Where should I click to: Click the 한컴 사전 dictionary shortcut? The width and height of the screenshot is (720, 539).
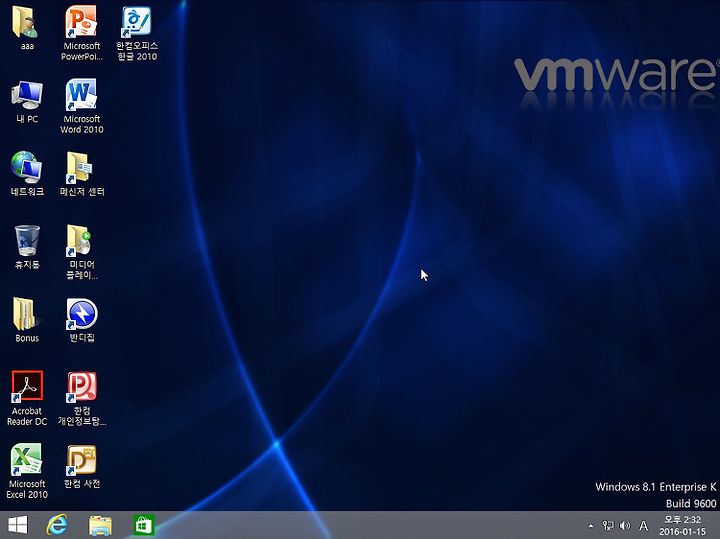pyautogui.click(x=81, y=466)
